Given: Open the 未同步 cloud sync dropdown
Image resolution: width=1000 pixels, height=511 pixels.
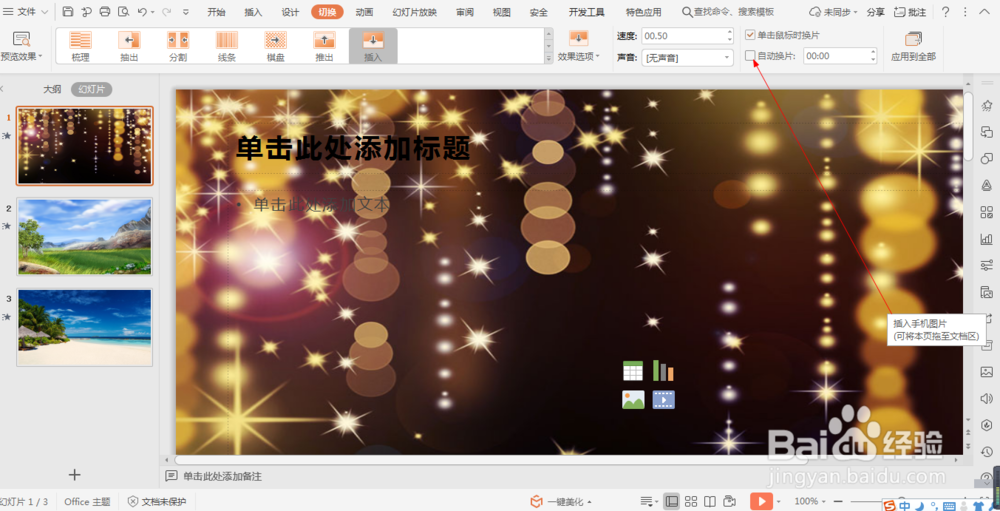Looking at the screenshot, I should pyautogui.click(x=834, y=12).
